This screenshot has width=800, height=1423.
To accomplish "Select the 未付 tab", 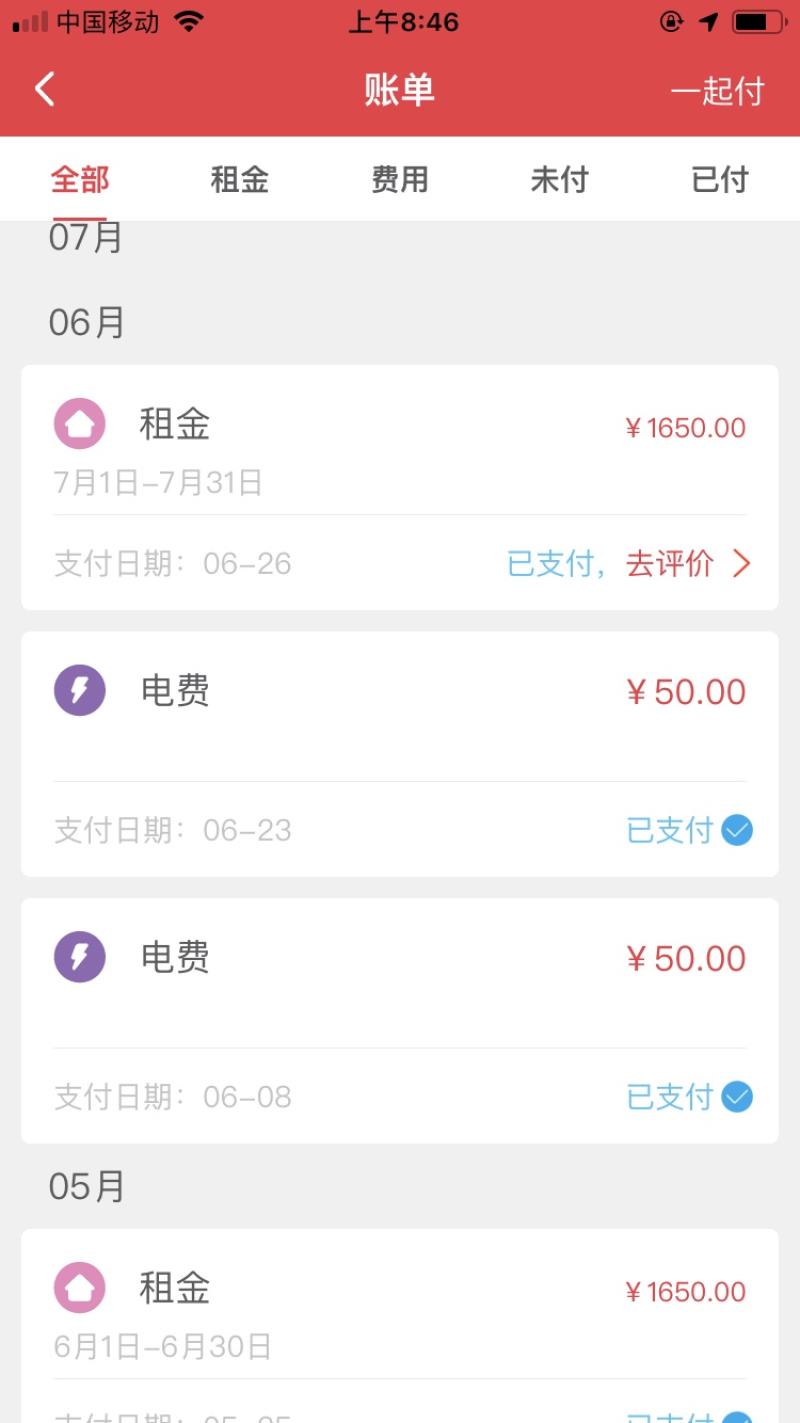I will (x=560, y=180).
